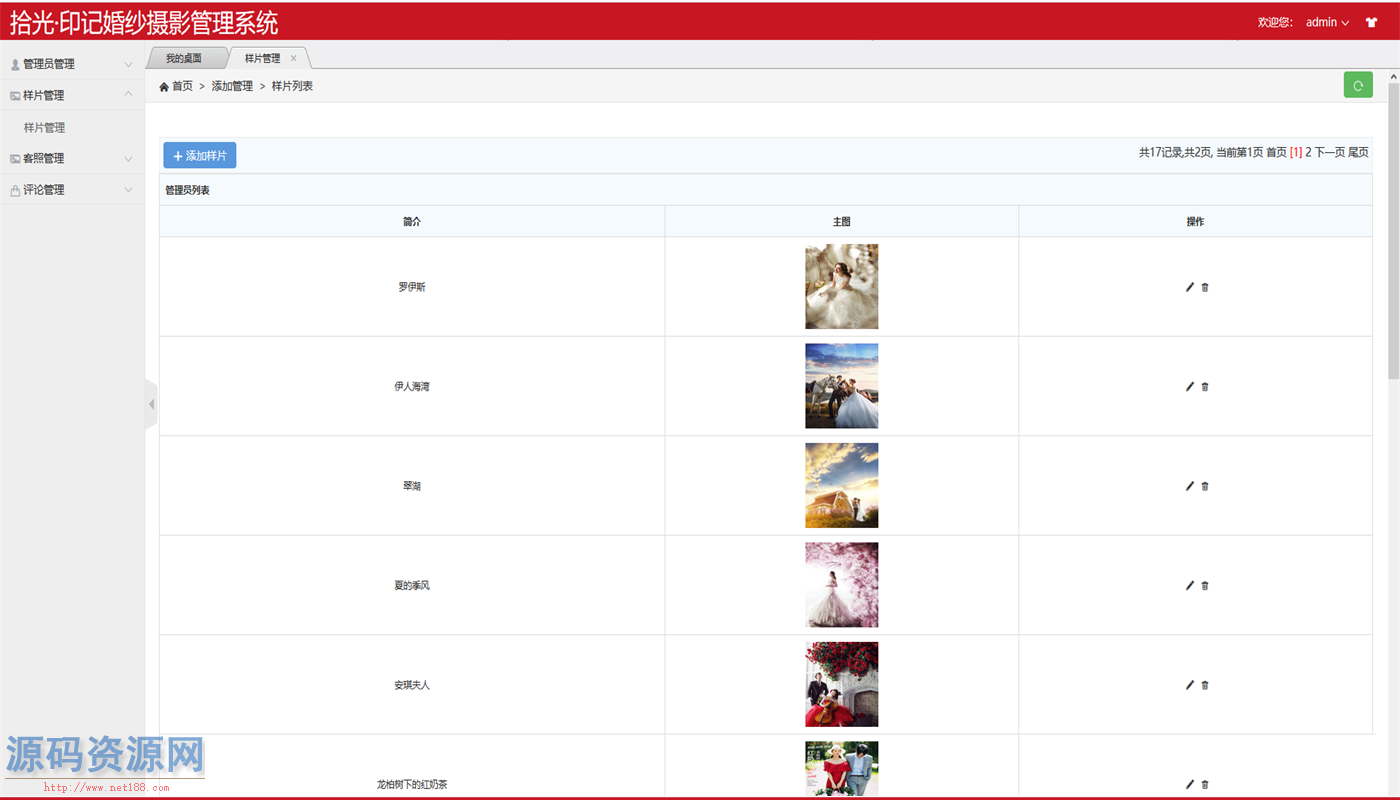
Task: Edit the 伊人海湾 sample entry
Action: (1189, 386)
